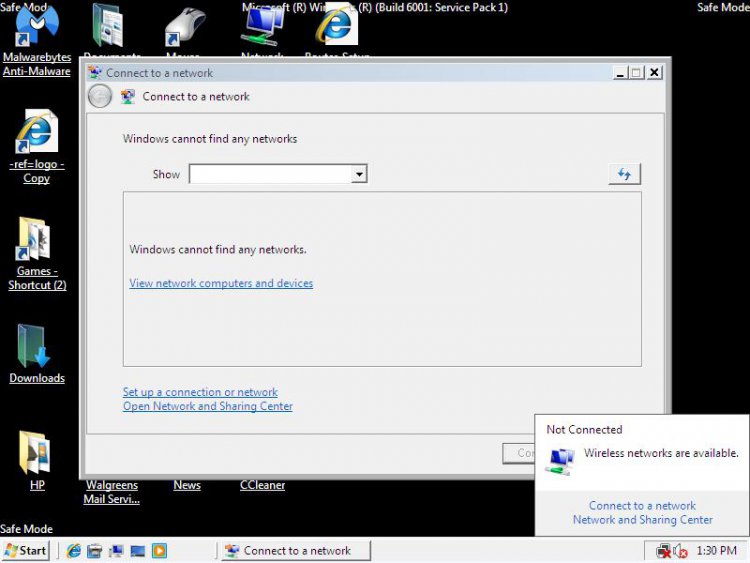
Task: Open the Documents folder desktop icon
Action: point(108,28)
